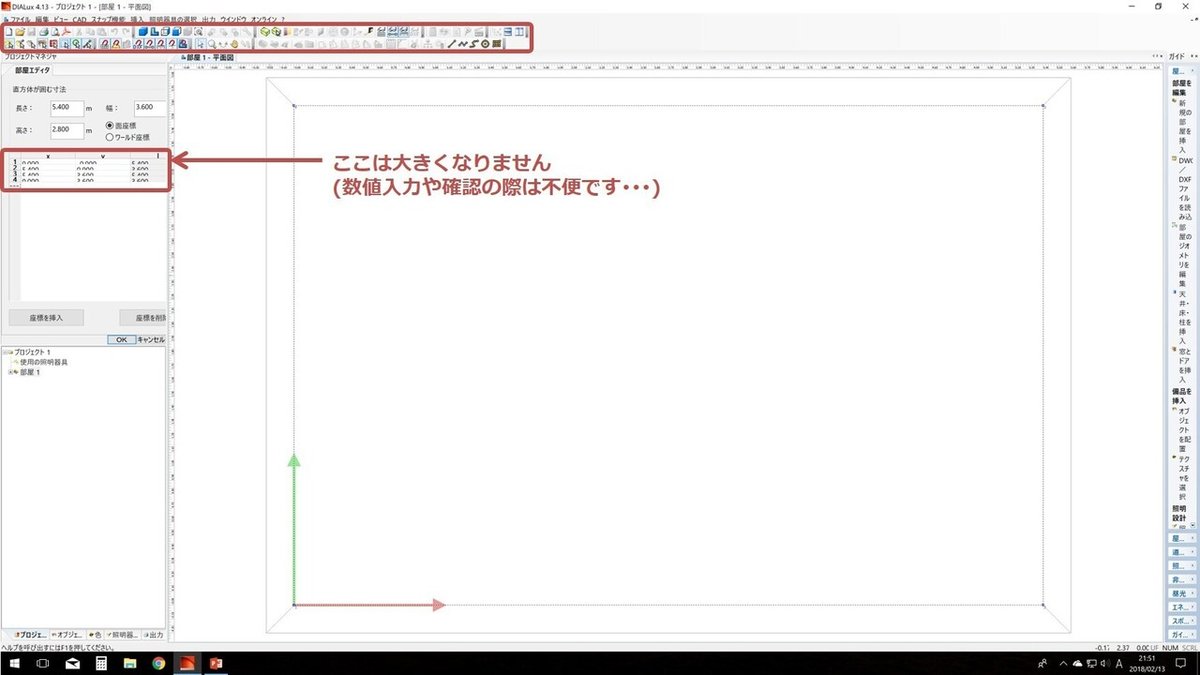This screenshot has height=675, width=1200.
Task: Click the 高さ input field
Action: (67, 129)
